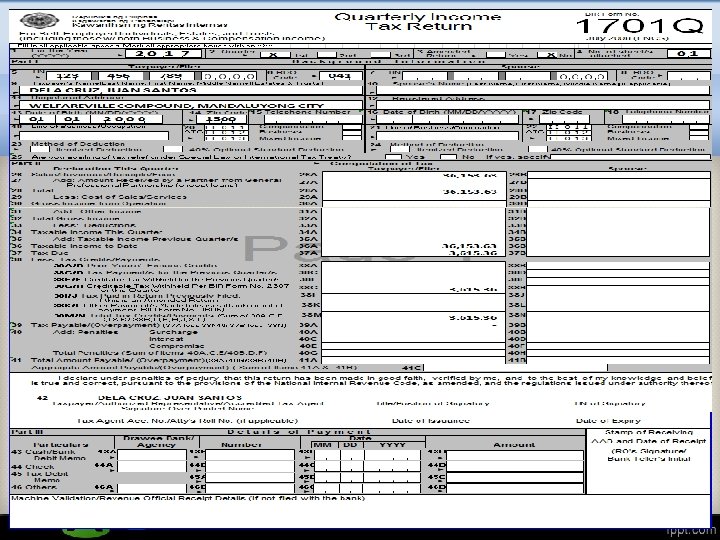This screenshot has height=540, width=720.
Task: Click the Quarterly Income Tax Return title
Action: 417,21
